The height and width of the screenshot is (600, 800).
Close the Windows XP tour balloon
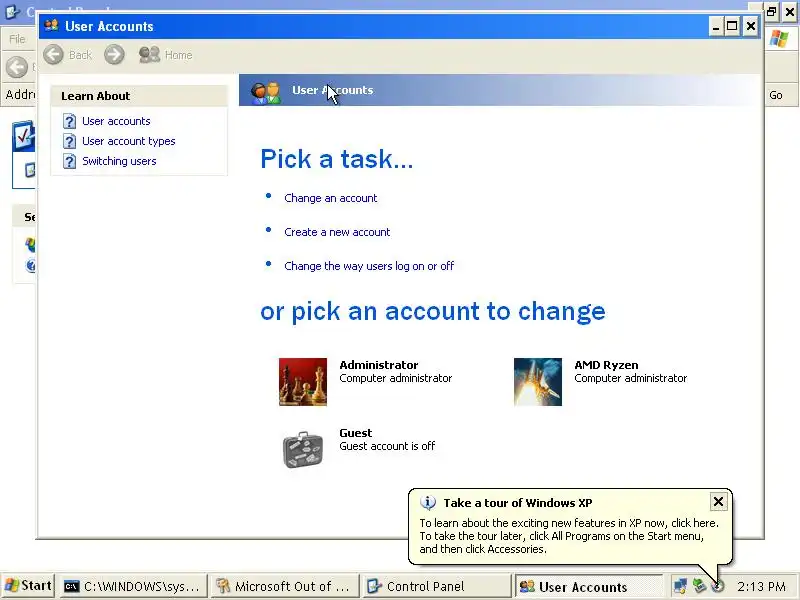click(x=718, y=502)
